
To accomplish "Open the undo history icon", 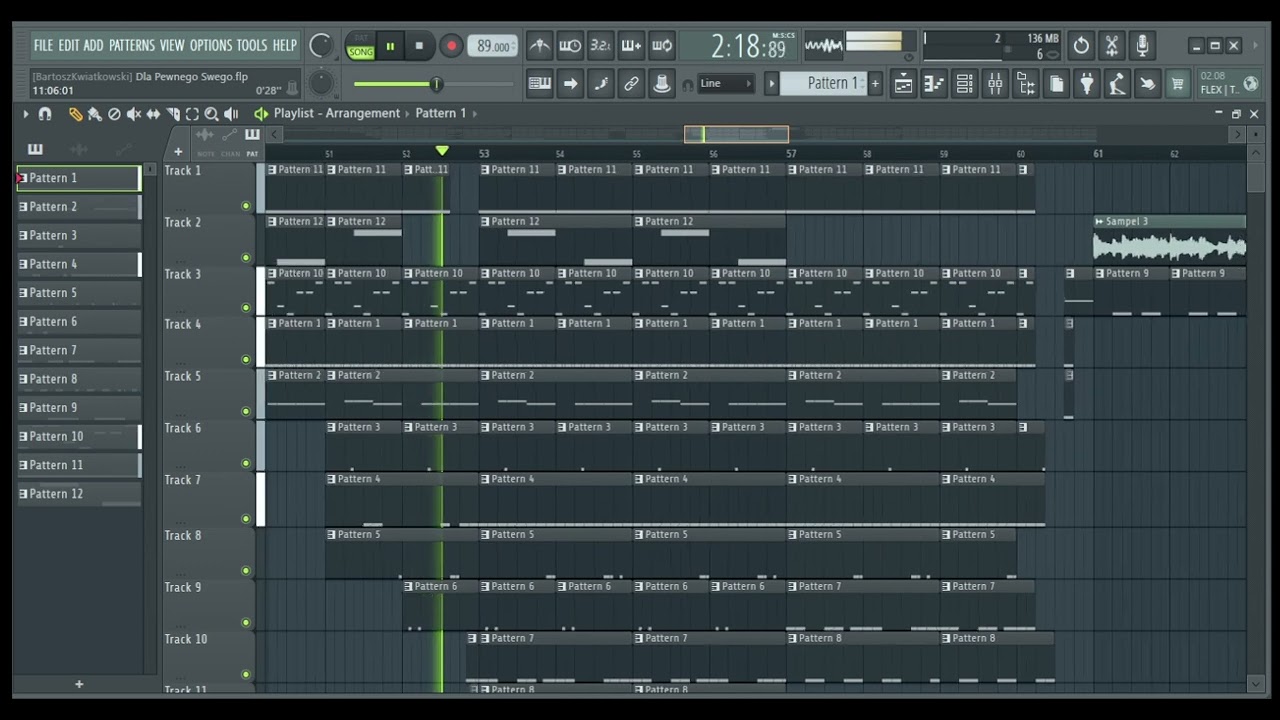I will pyautogui.click(x=1081, y=46).
